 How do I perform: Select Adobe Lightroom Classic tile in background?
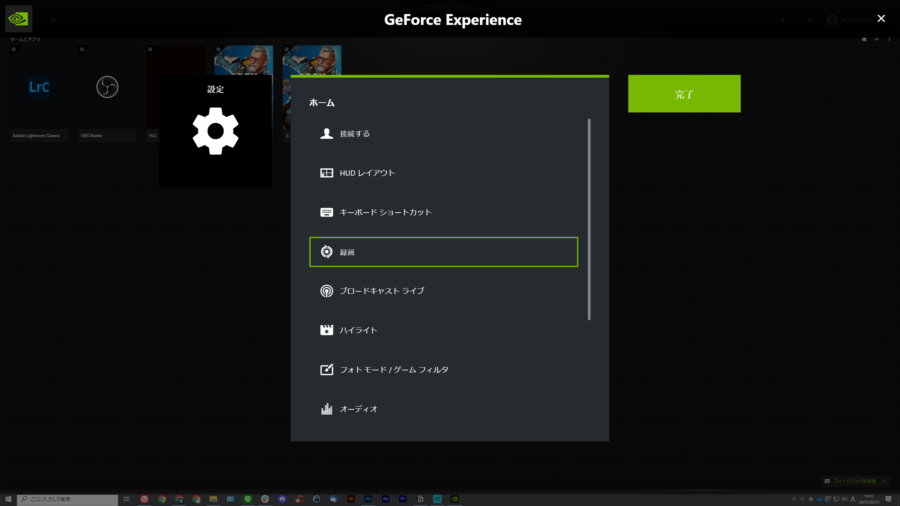[x=38, y=94]
